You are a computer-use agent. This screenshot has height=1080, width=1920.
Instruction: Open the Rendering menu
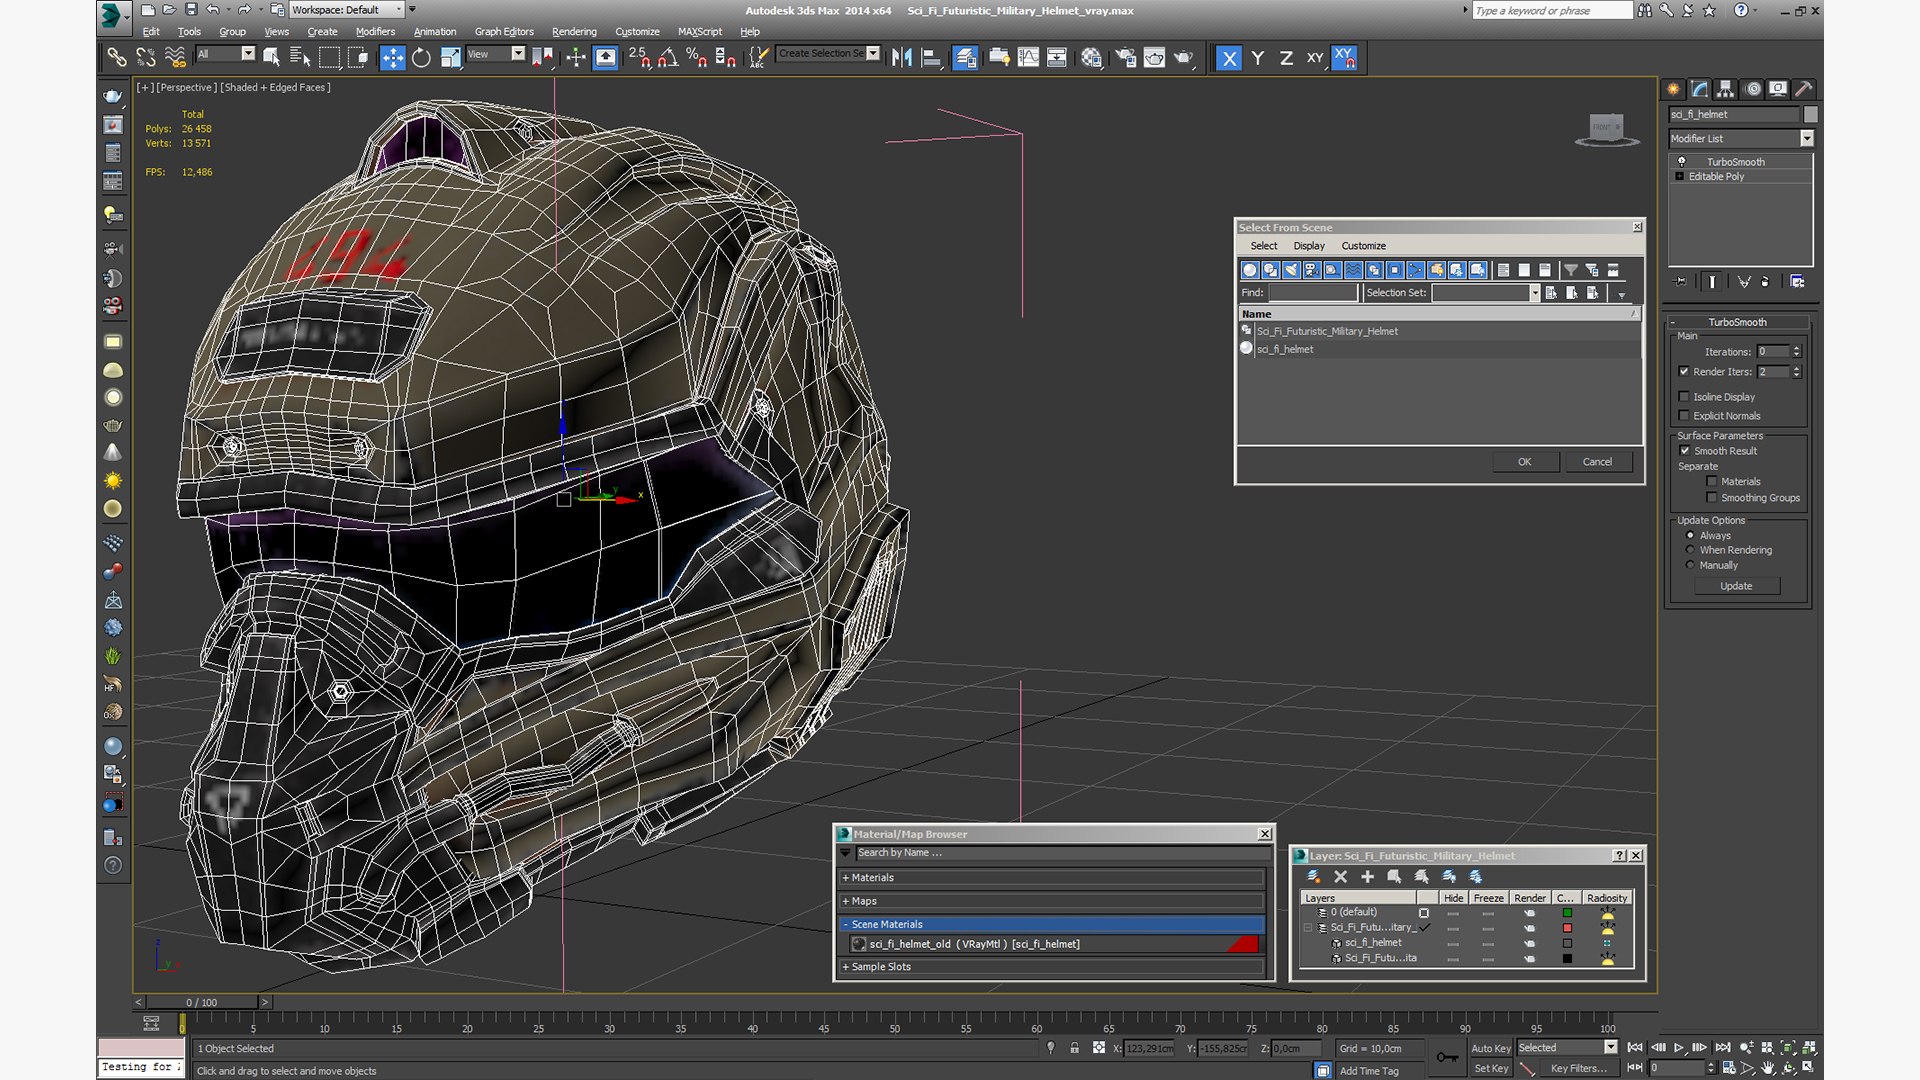(574, 31)
